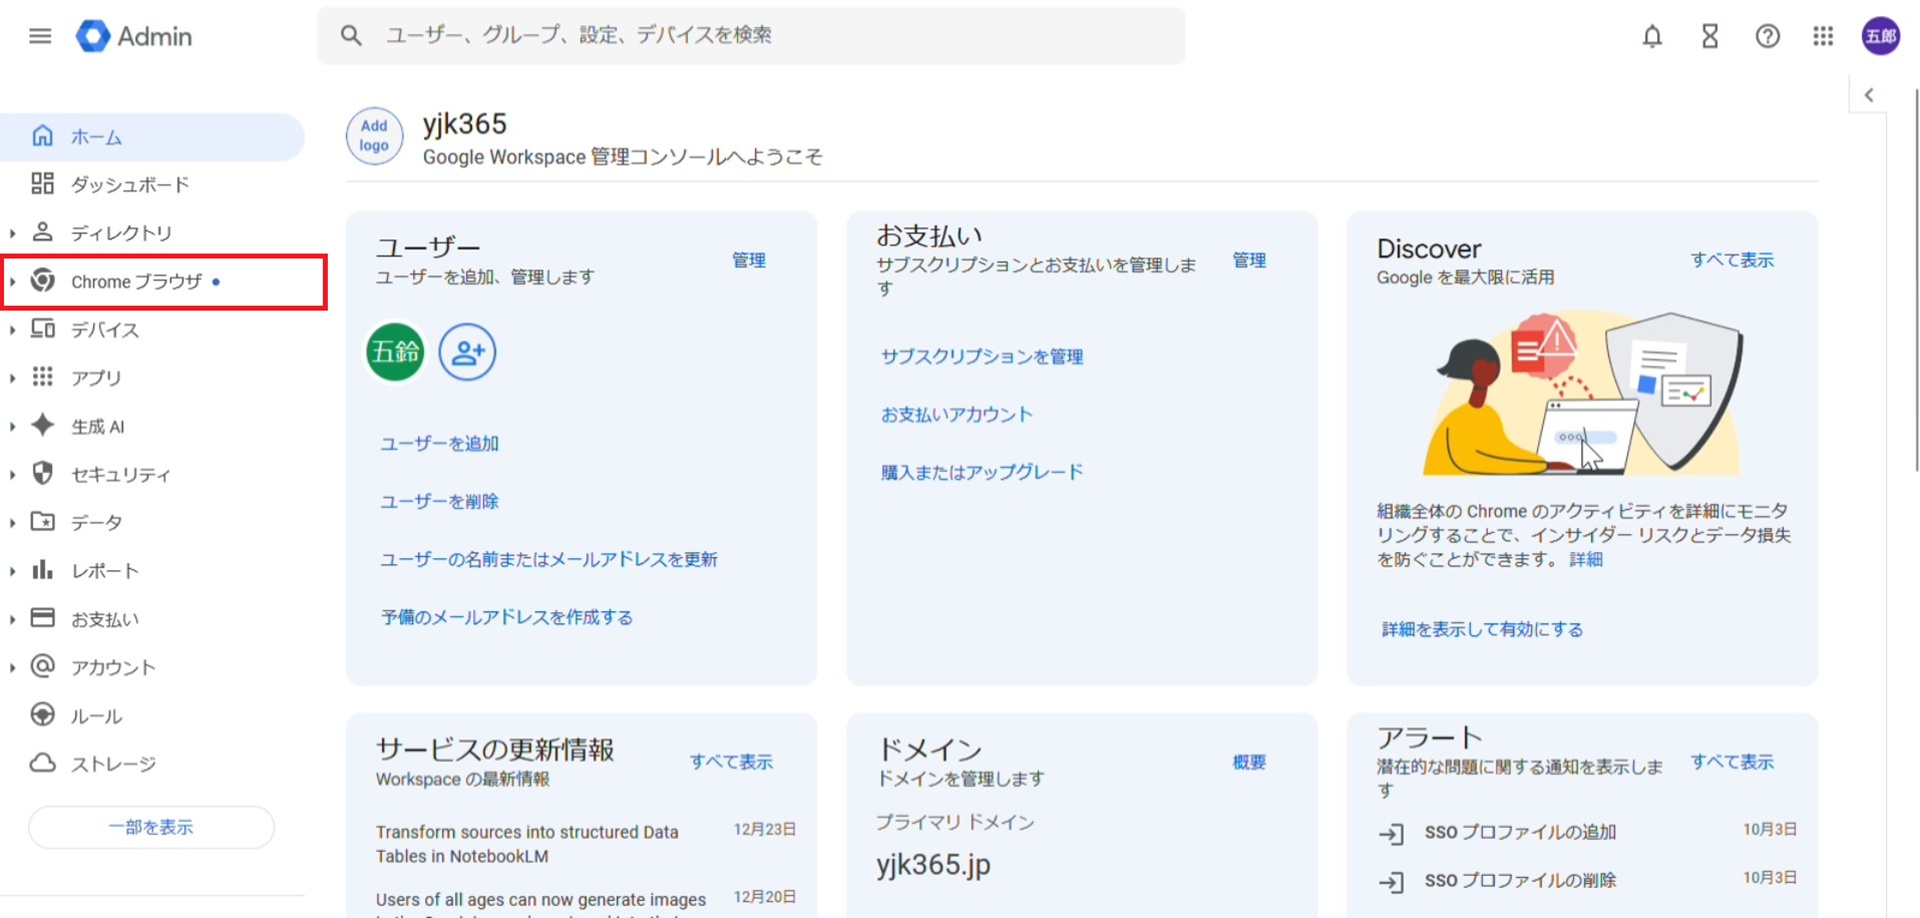
Task: Expand the デバイス menu arrow
Action: (x=12, y=330)
